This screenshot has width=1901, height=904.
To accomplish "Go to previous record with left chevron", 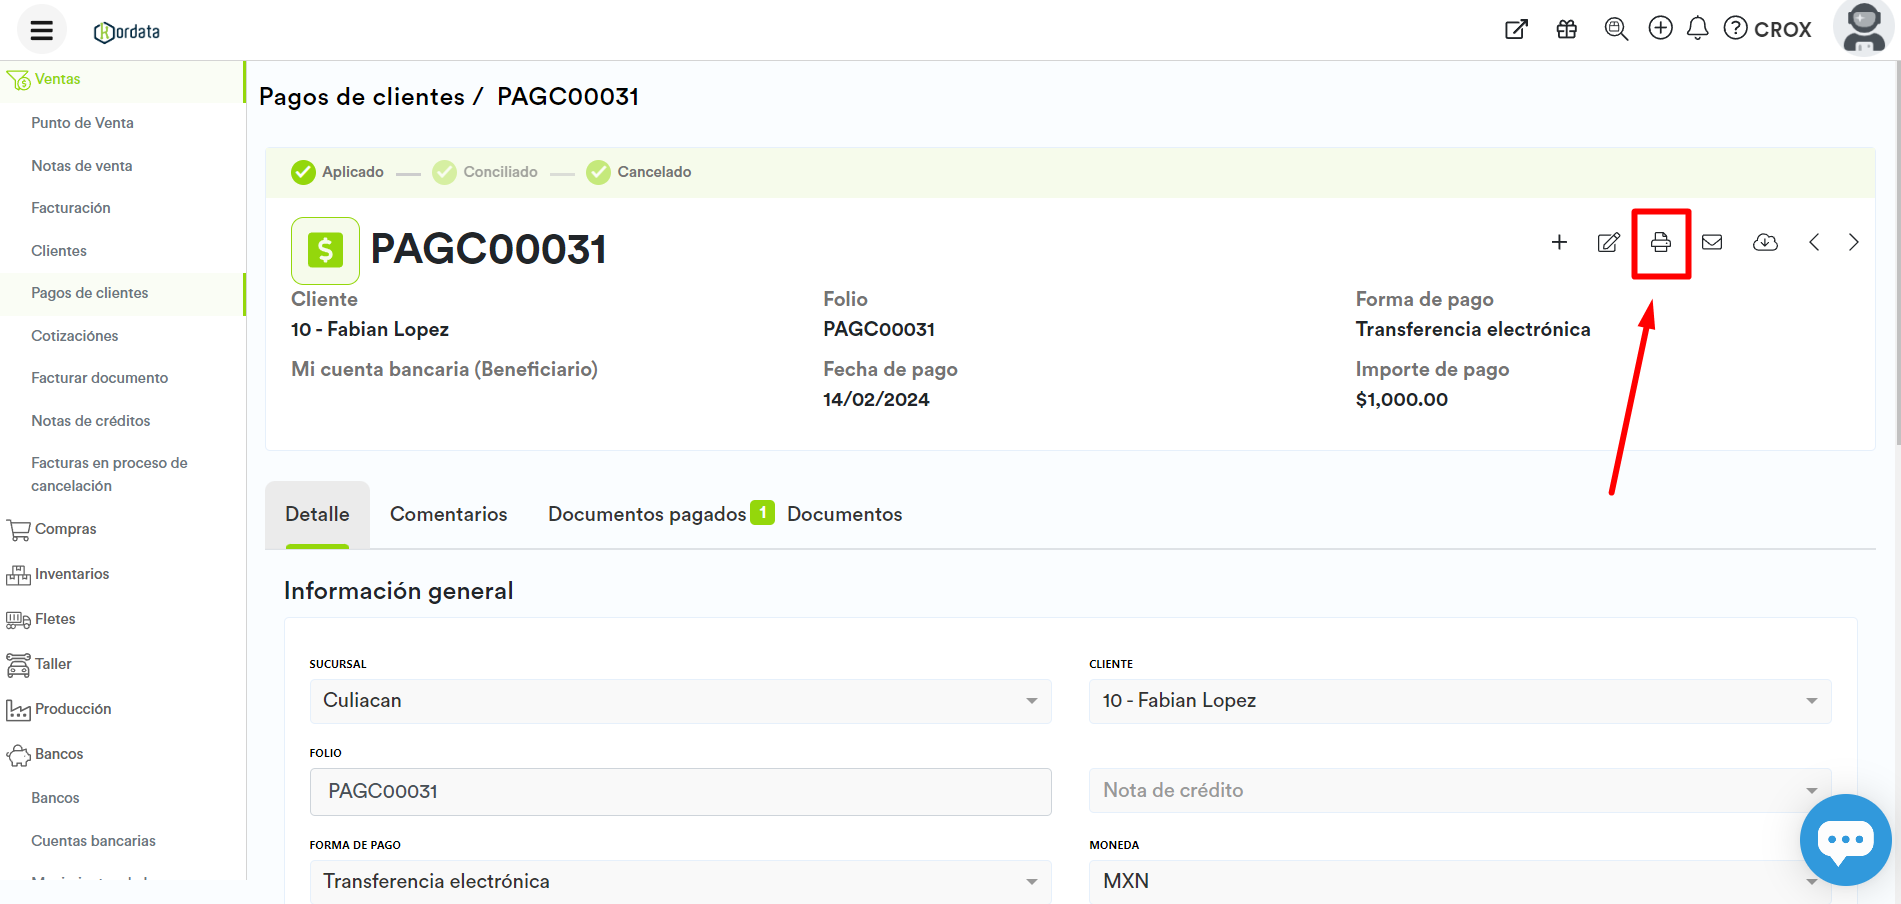I will click(1814, 242).
